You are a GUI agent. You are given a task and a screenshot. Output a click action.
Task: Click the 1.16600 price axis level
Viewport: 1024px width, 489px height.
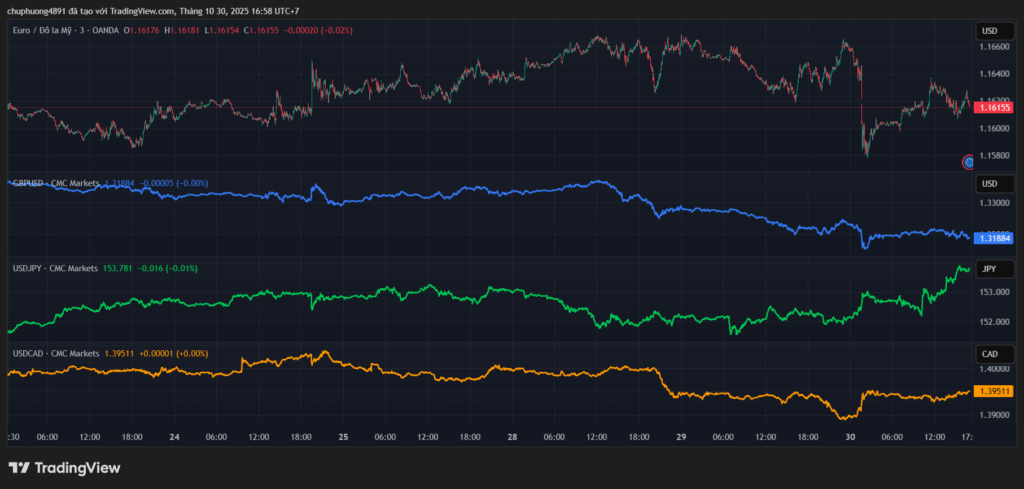click(x=993, y=47)
